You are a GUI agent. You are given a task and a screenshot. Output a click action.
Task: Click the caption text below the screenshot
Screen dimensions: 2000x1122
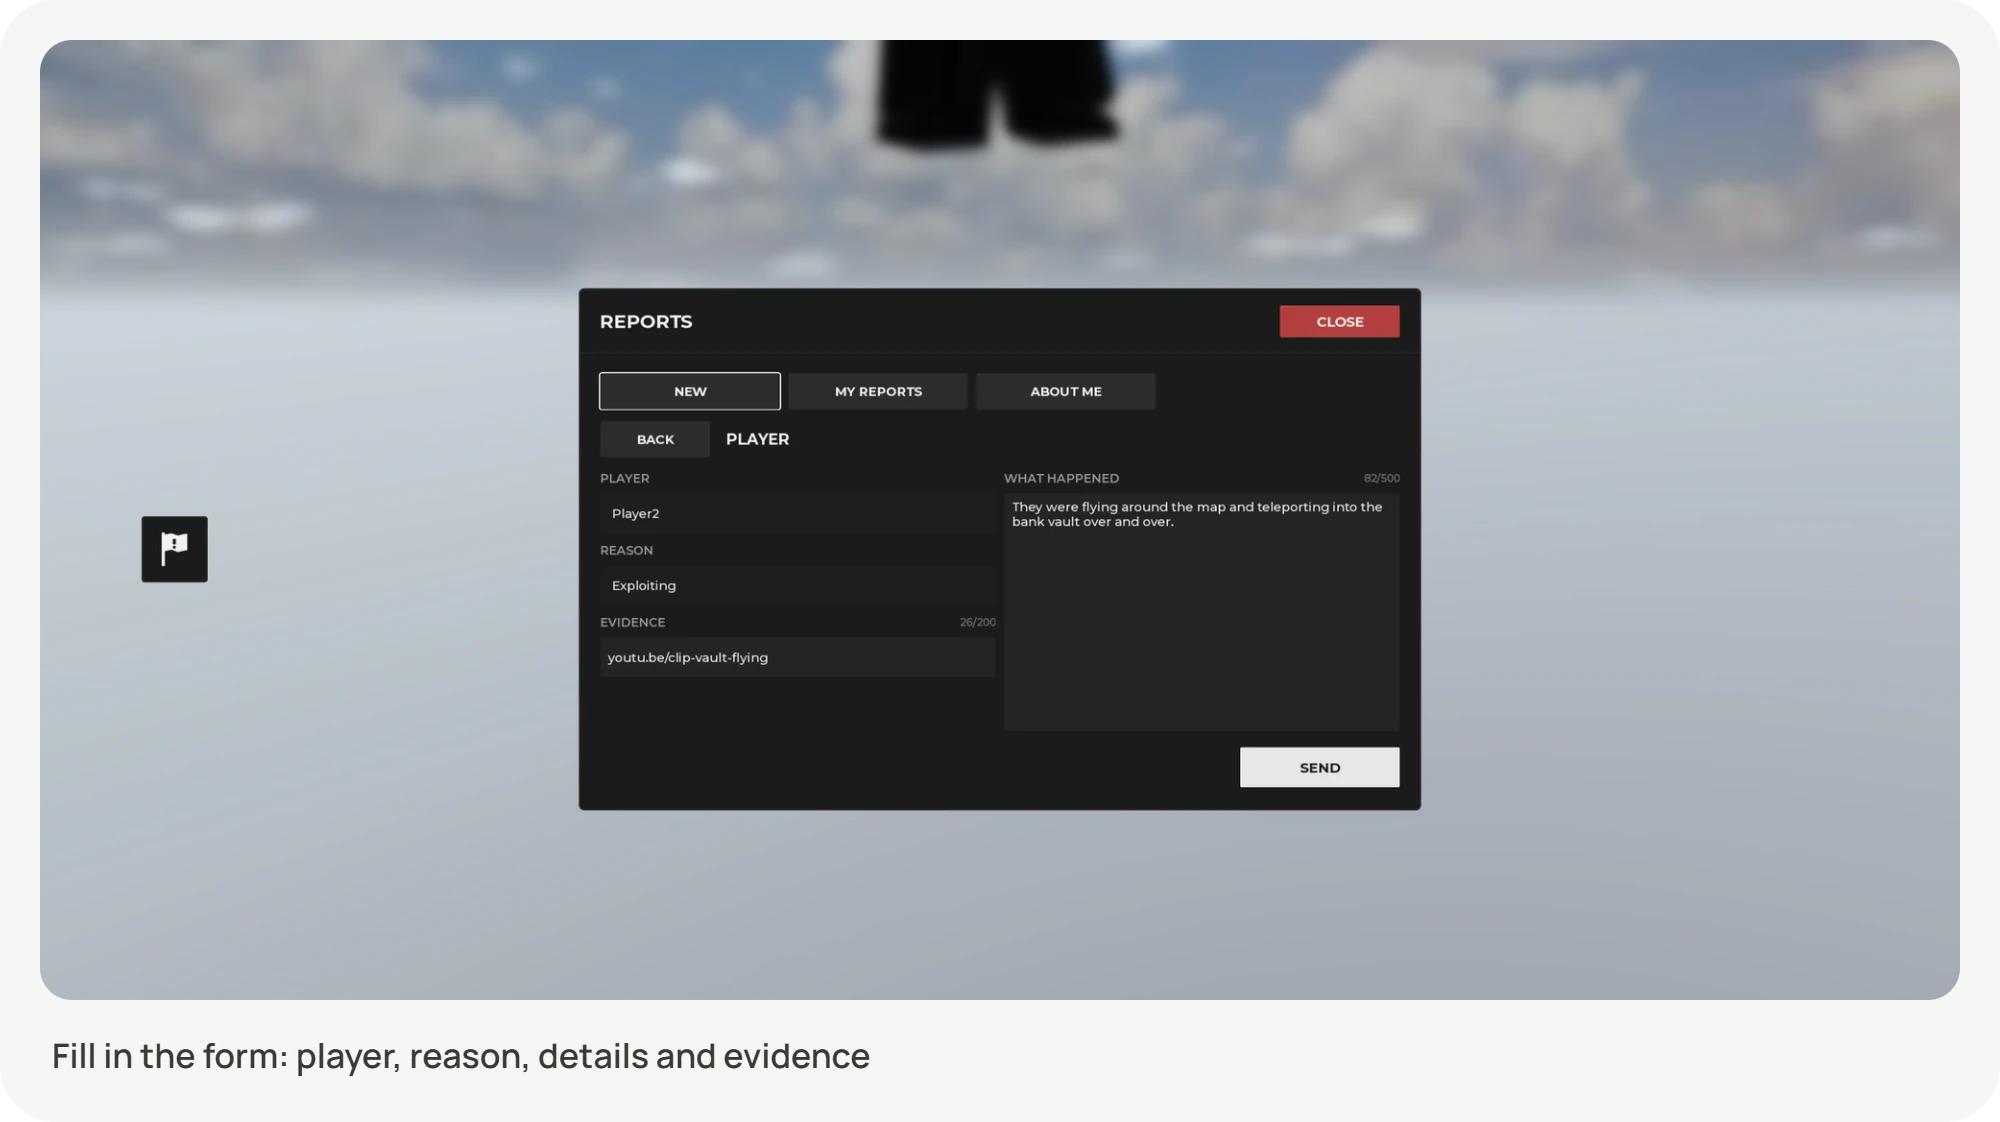tap(461, 1056)
